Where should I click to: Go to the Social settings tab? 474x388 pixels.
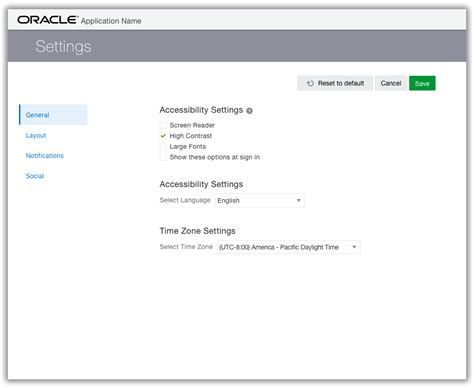tap(35, 176)
